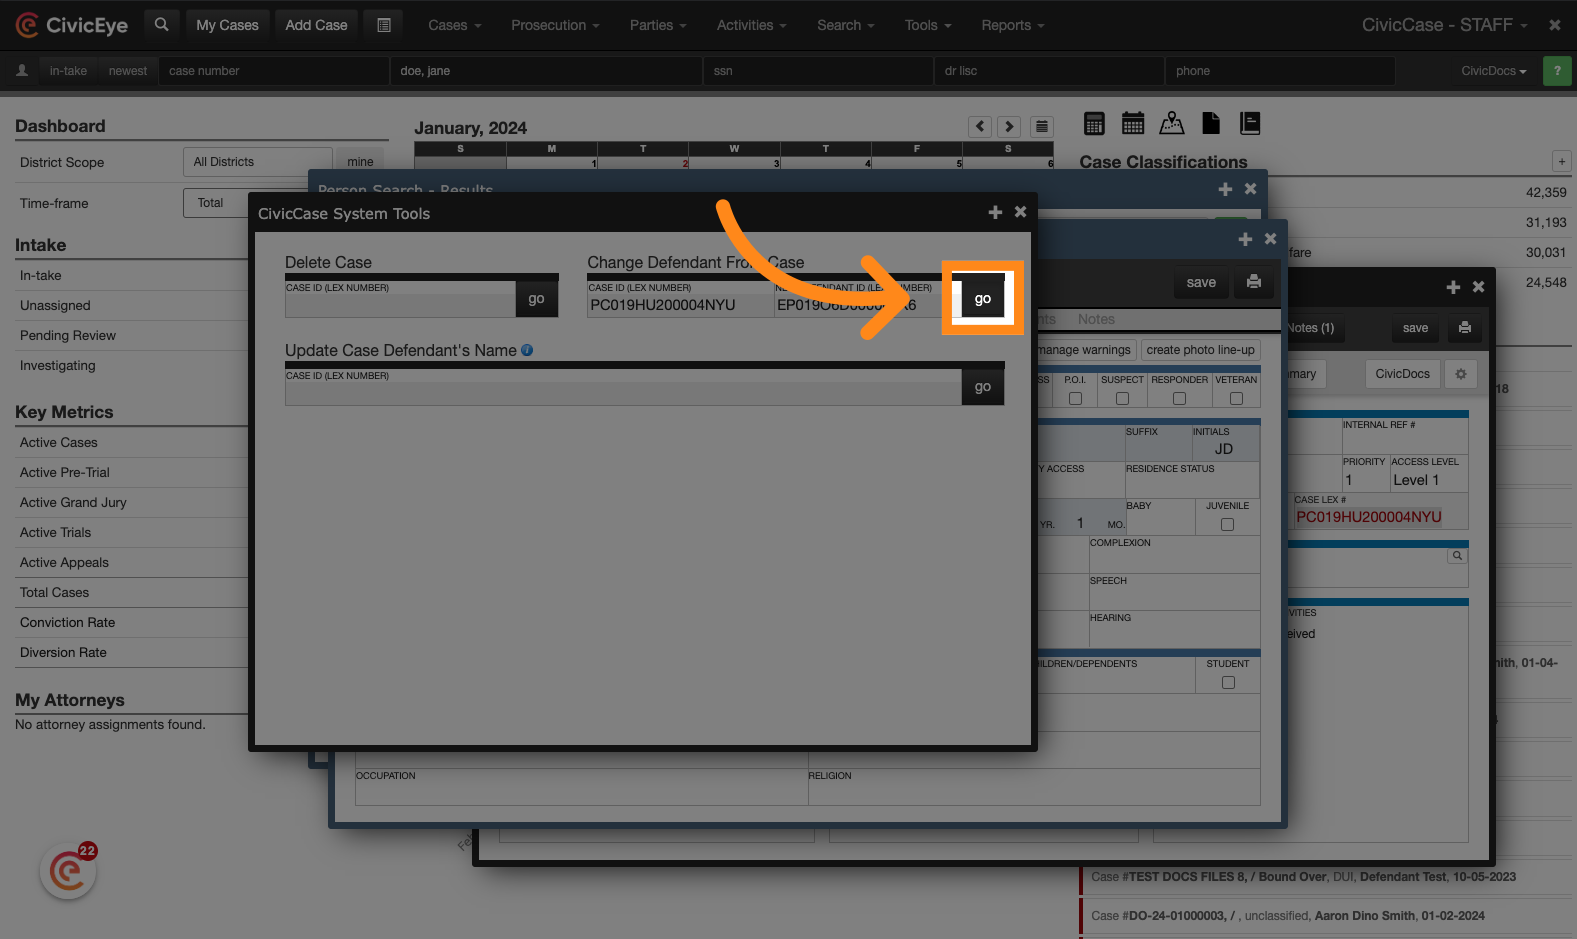Image resolution: width=1577 pixels, height=939 pixels.
Task: Go to previous calendar month
Action: pos(981,126)
